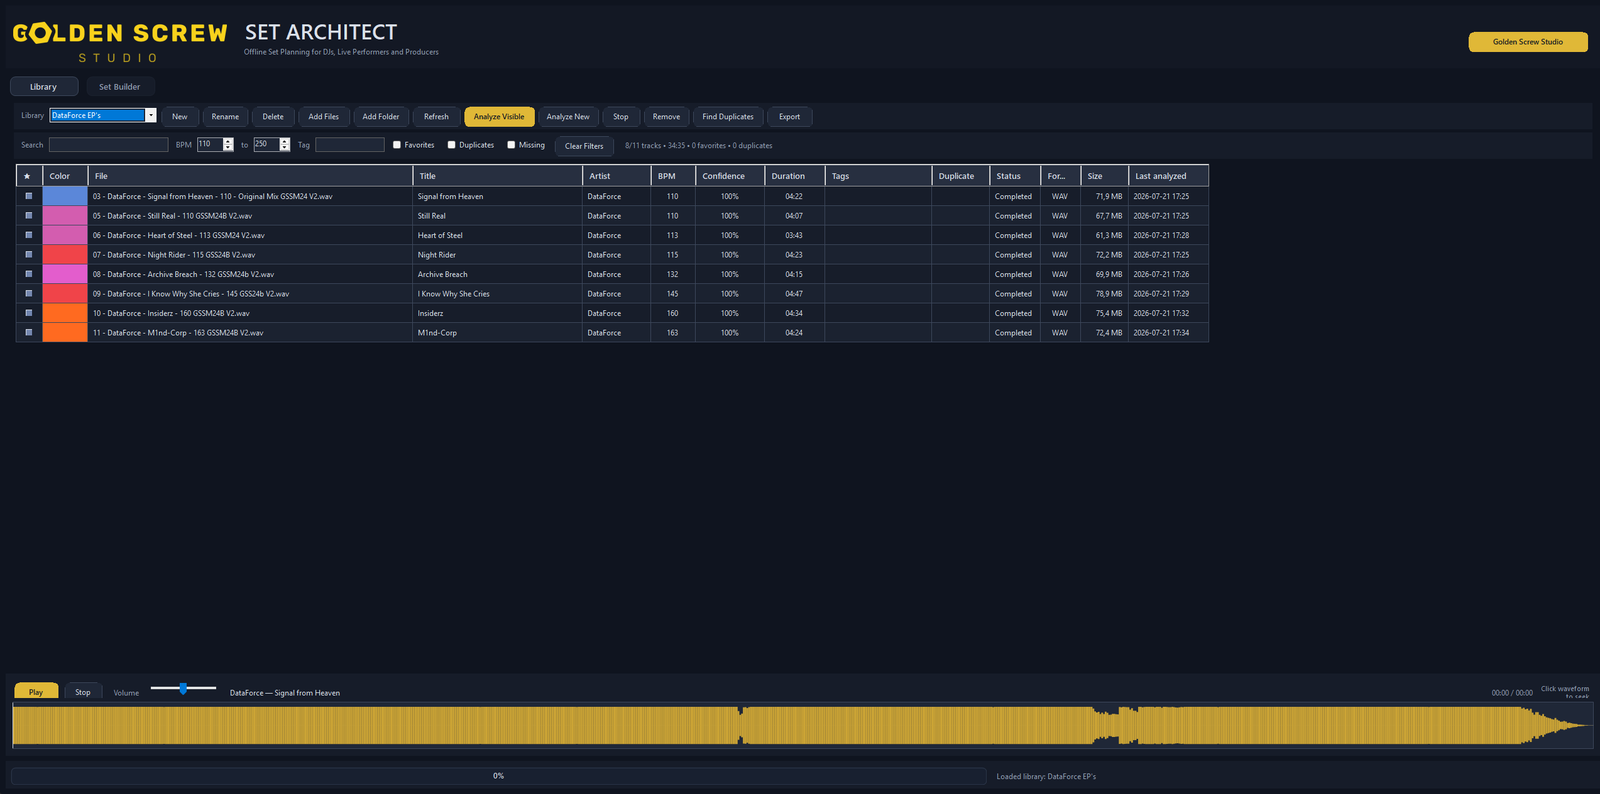The height and width of the screenshot is (794, 1600).
Task: Click the toolbar Stop analysis button
Action: 621,117
